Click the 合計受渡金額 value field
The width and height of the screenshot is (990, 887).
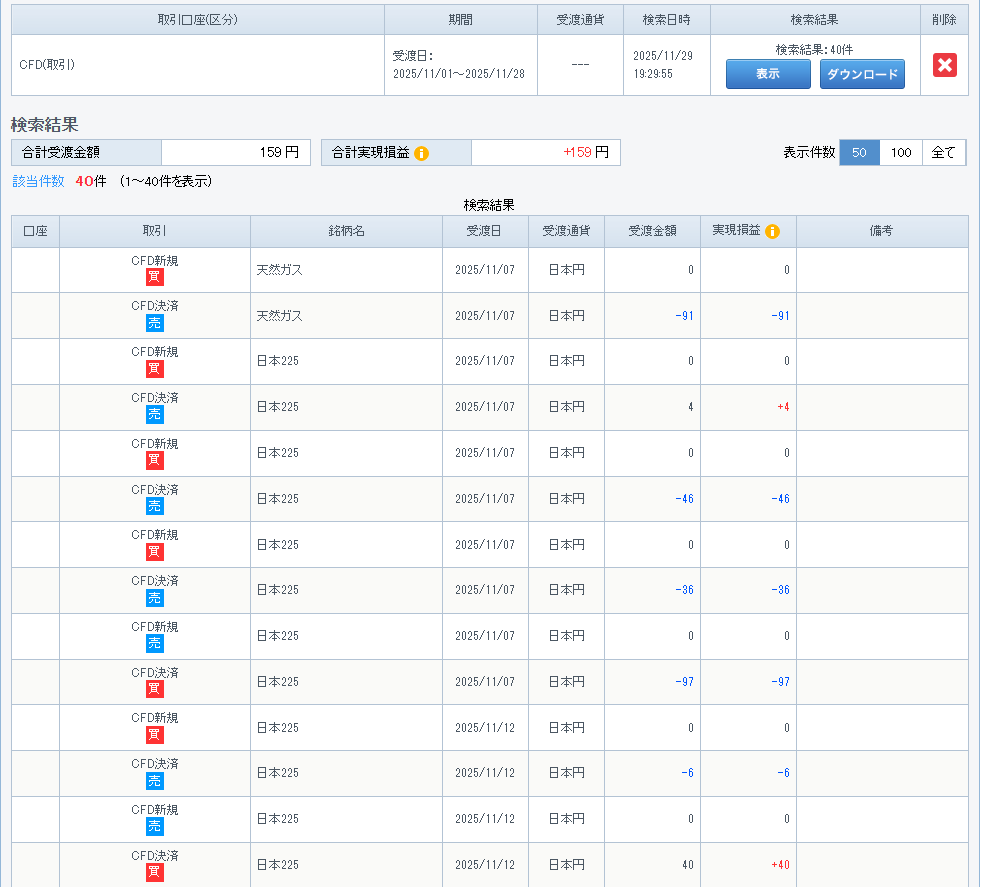pyautogui.click(x=236, y=153)
